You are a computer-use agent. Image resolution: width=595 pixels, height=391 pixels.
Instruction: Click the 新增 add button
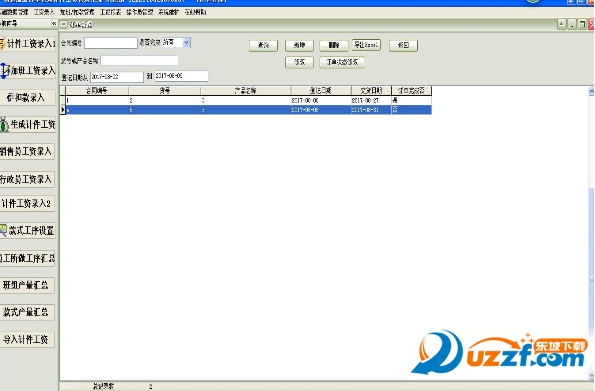click(299, 46)
